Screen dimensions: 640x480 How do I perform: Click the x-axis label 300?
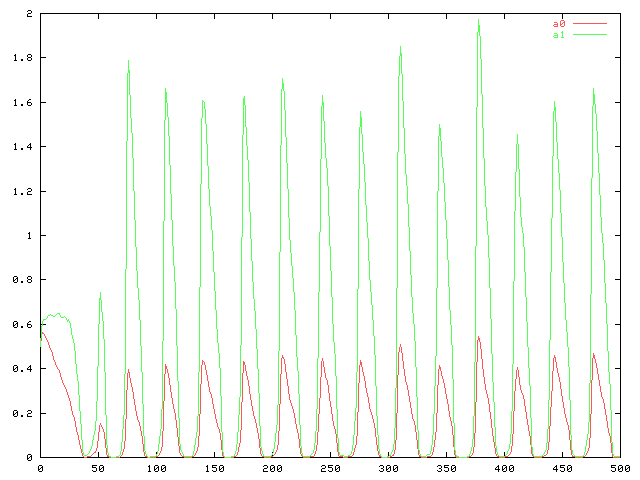point(388,469)
